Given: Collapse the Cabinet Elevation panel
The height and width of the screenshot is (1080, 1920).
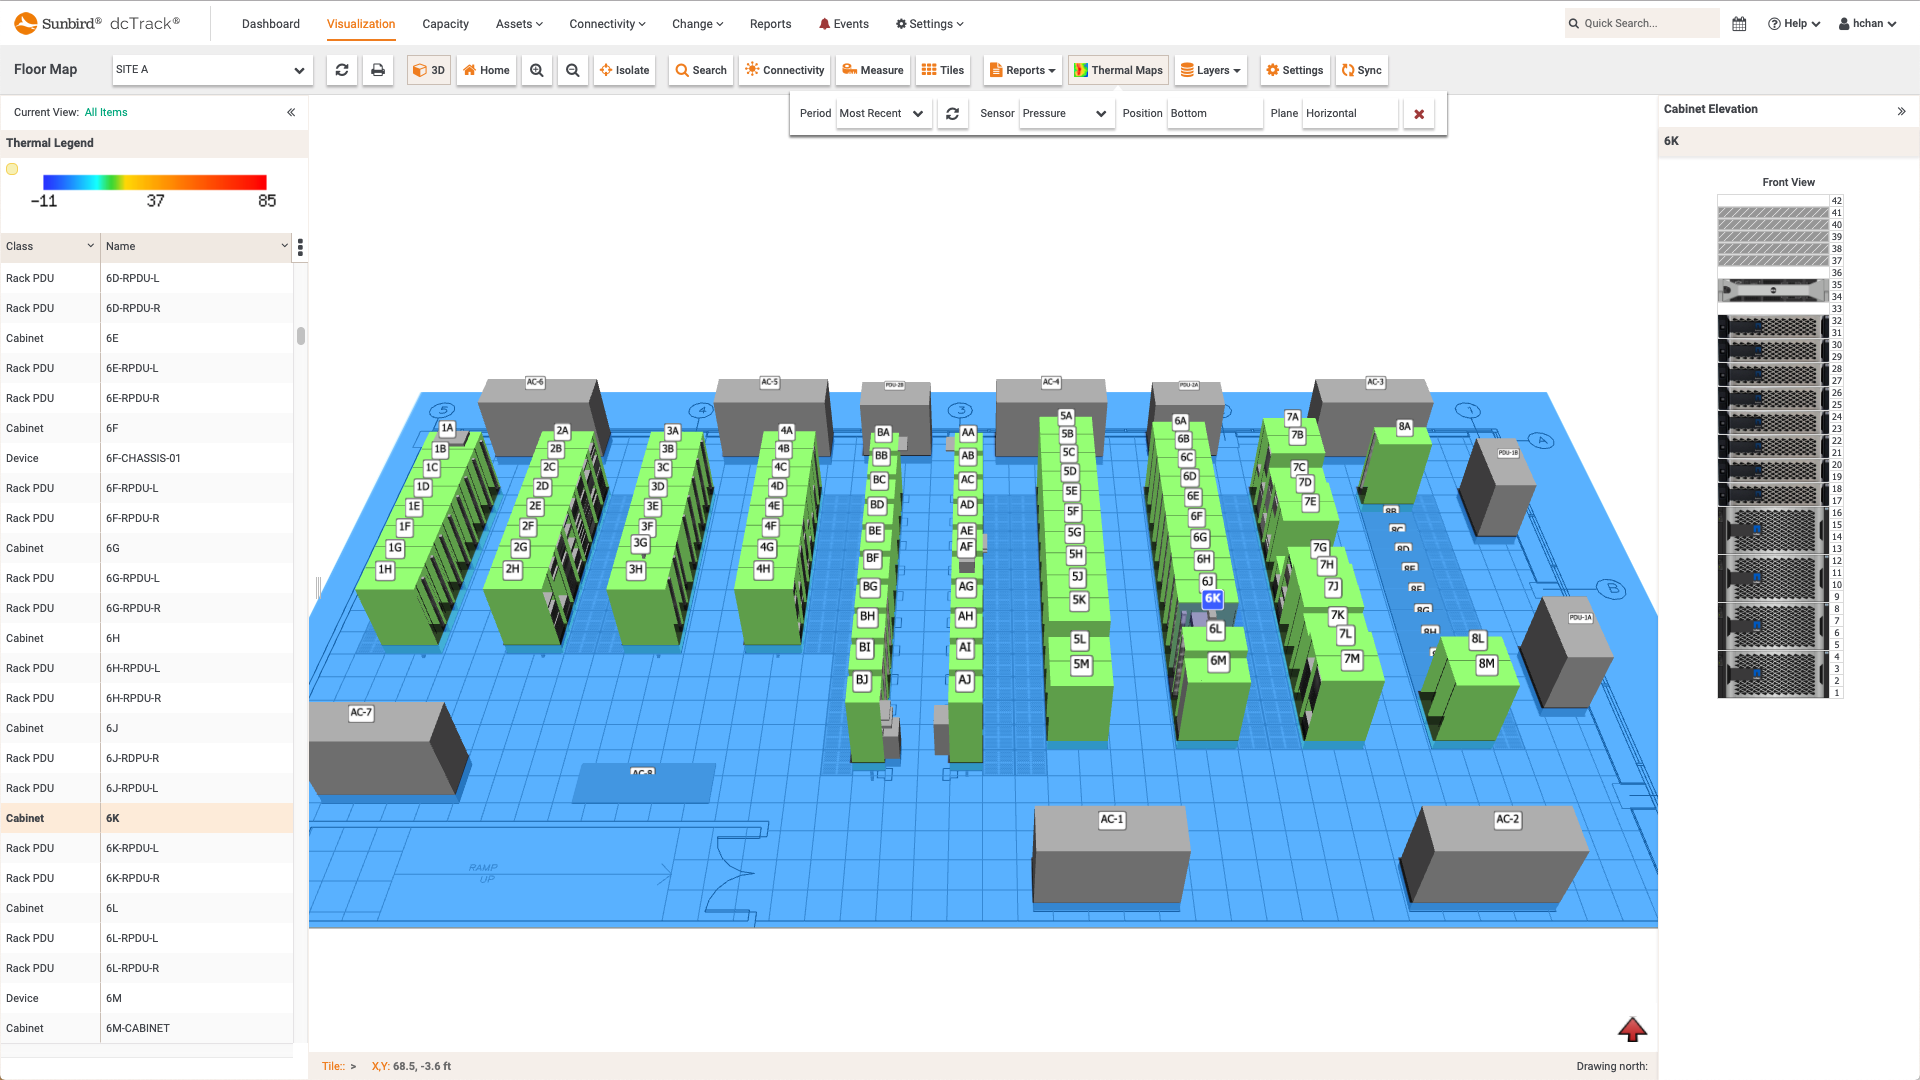Looking at the screenshot, I should pos(1903,111).
